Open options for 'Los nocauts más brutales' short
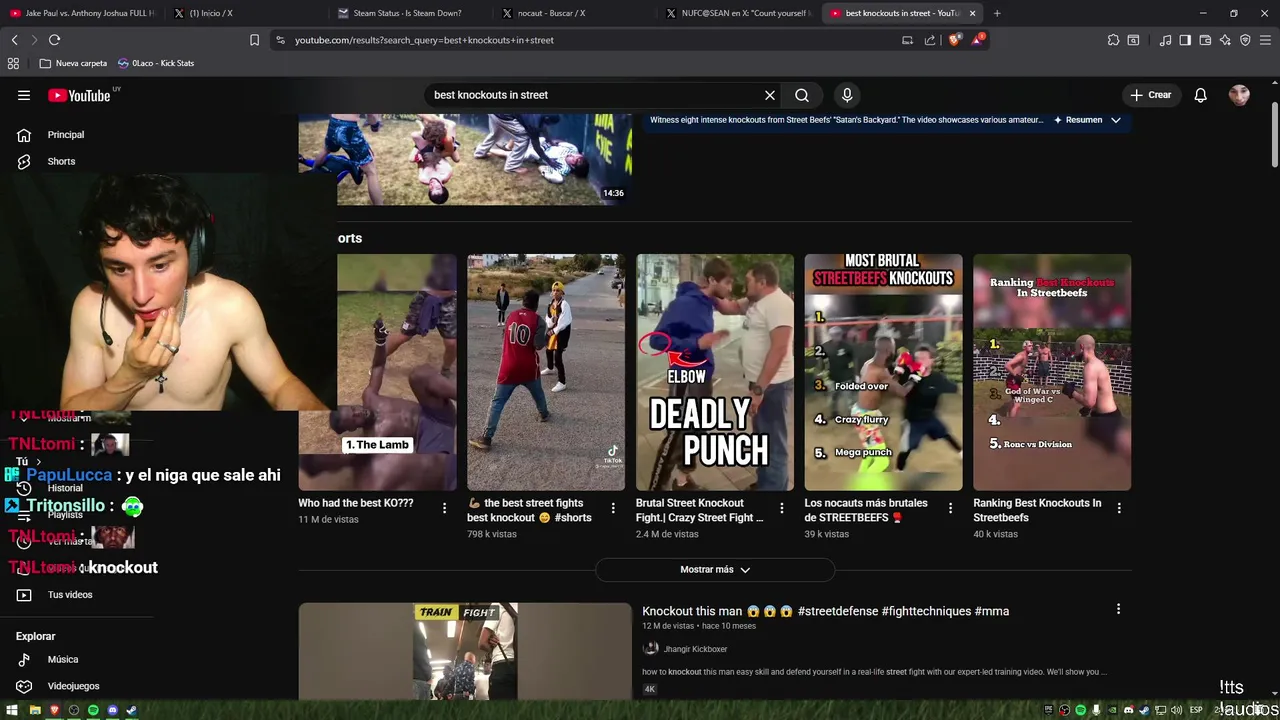This screenshot has width=1280, height=720. (950, 508)
